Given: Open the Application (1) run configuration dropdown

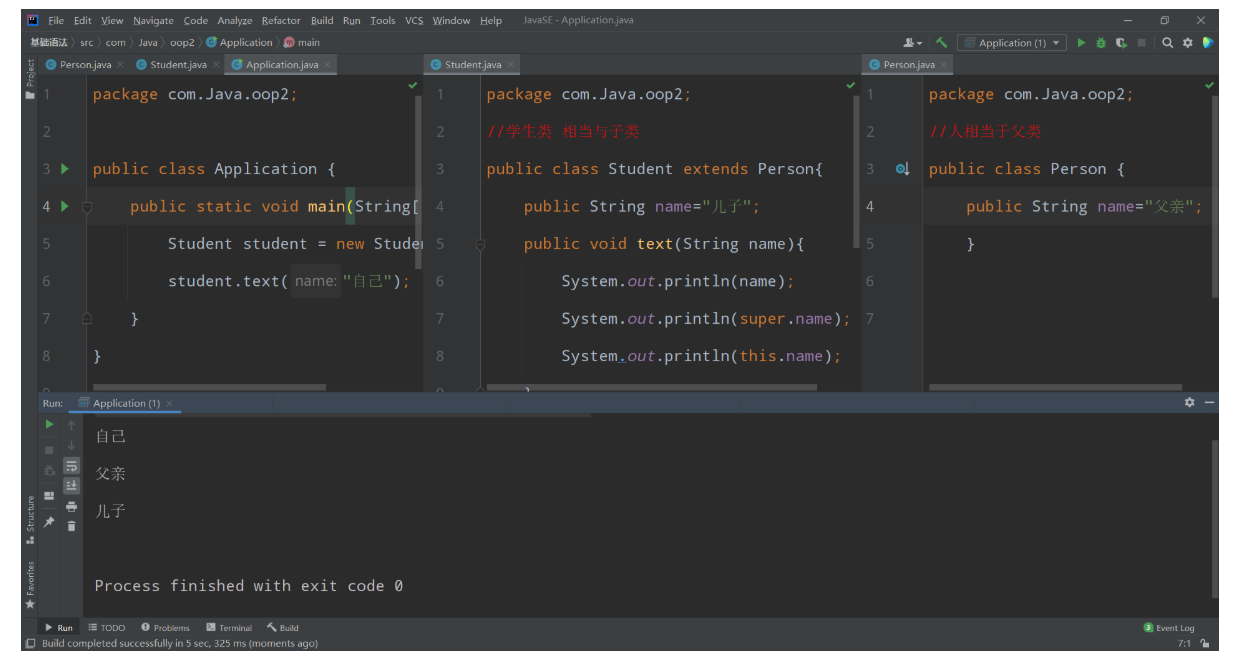Looking at the screenshot, I should pos(1012,43).
